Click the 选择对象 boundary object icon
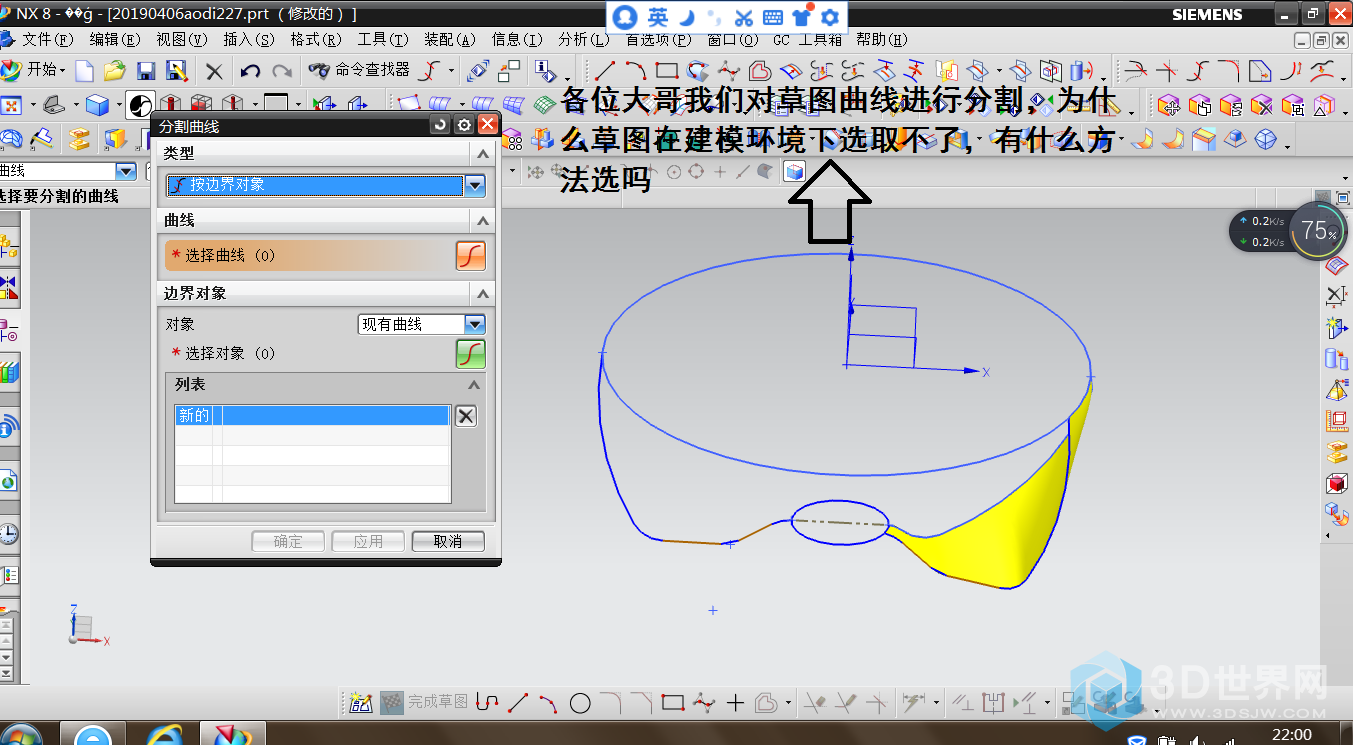 (471, 353)
